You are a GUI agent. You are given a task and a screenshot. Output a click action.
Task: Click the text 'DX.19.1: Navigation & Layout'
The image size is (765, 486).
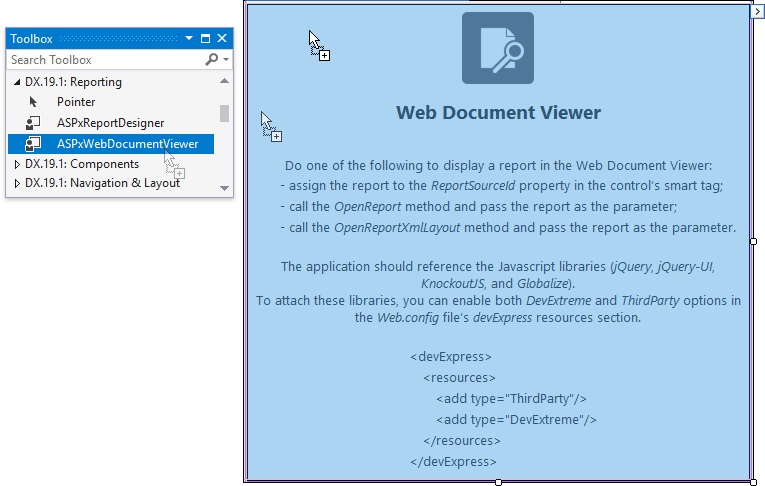click(102, 183)
